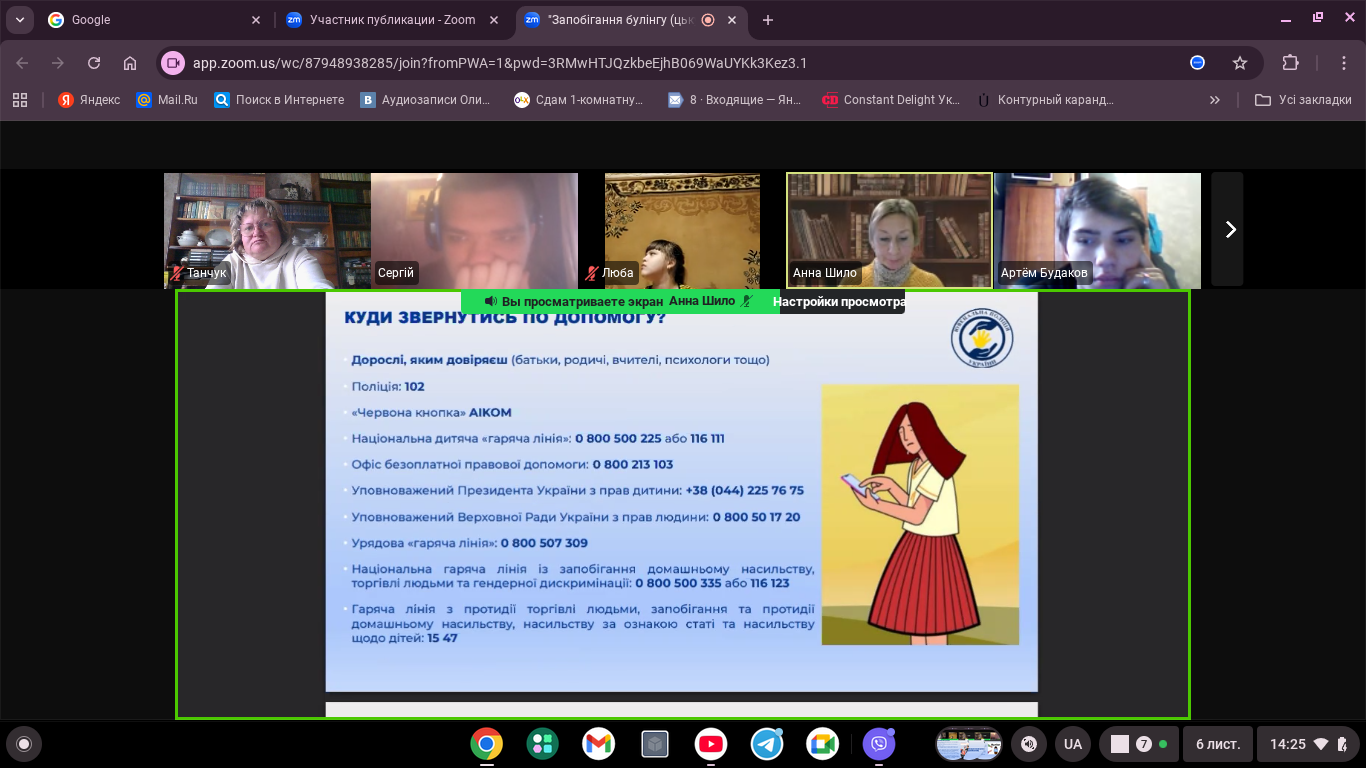Go to the browser home page
Screen dimensions: 1366x768
(x=130, y=63)
